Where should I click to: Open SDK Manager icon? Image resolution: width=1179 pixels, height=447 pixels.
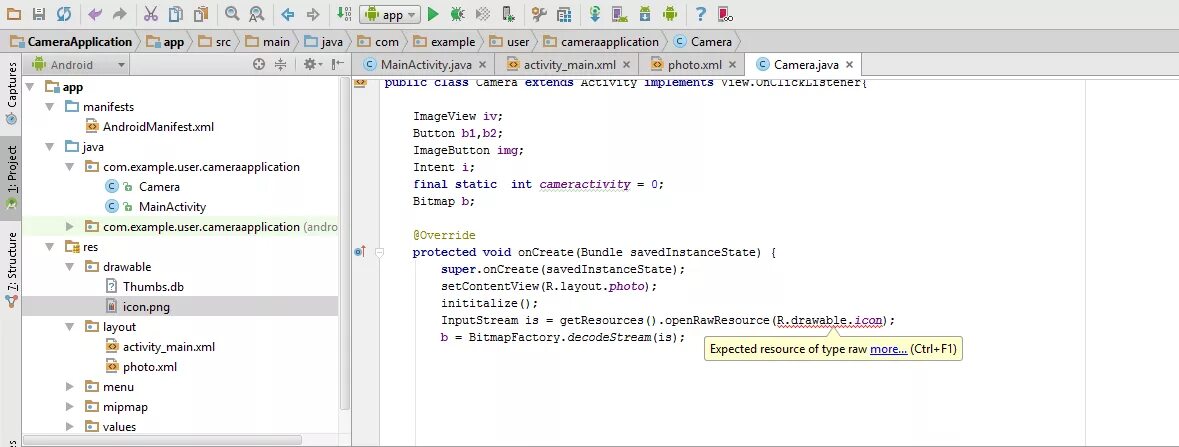[x=644, y=14]
